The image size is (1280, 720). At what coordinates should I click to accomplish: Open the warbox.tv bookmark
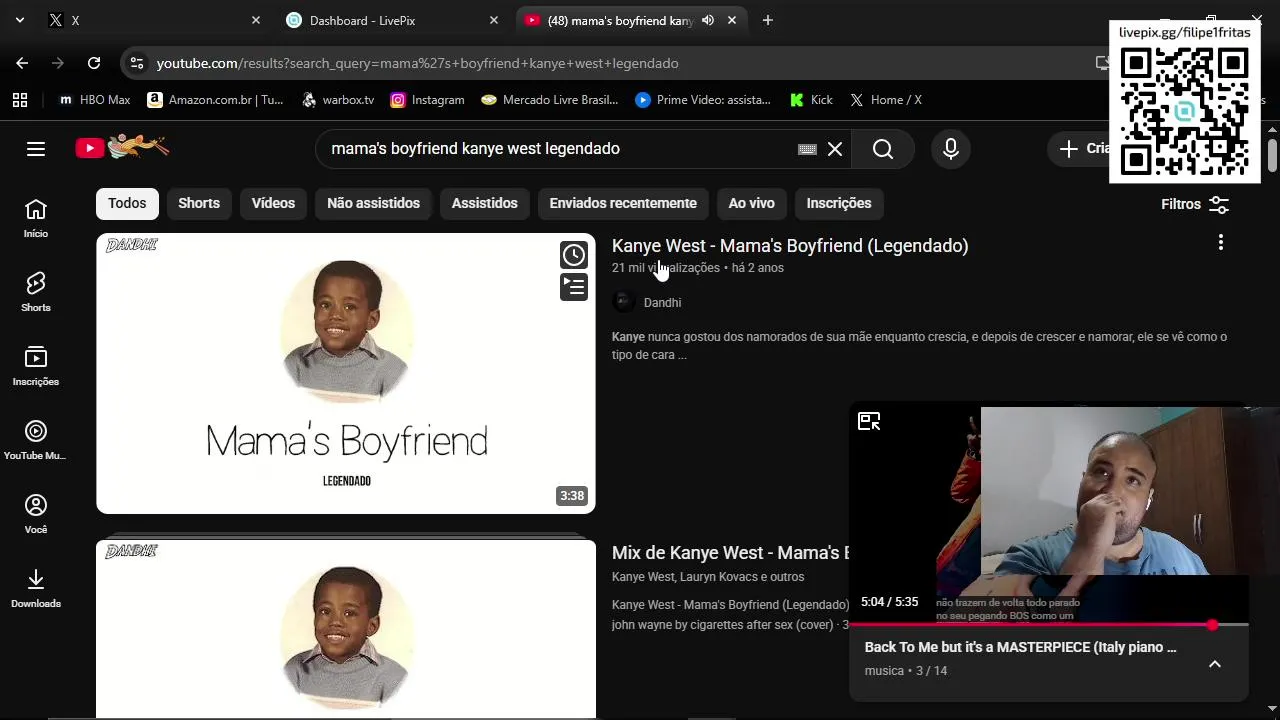point(338,100)
